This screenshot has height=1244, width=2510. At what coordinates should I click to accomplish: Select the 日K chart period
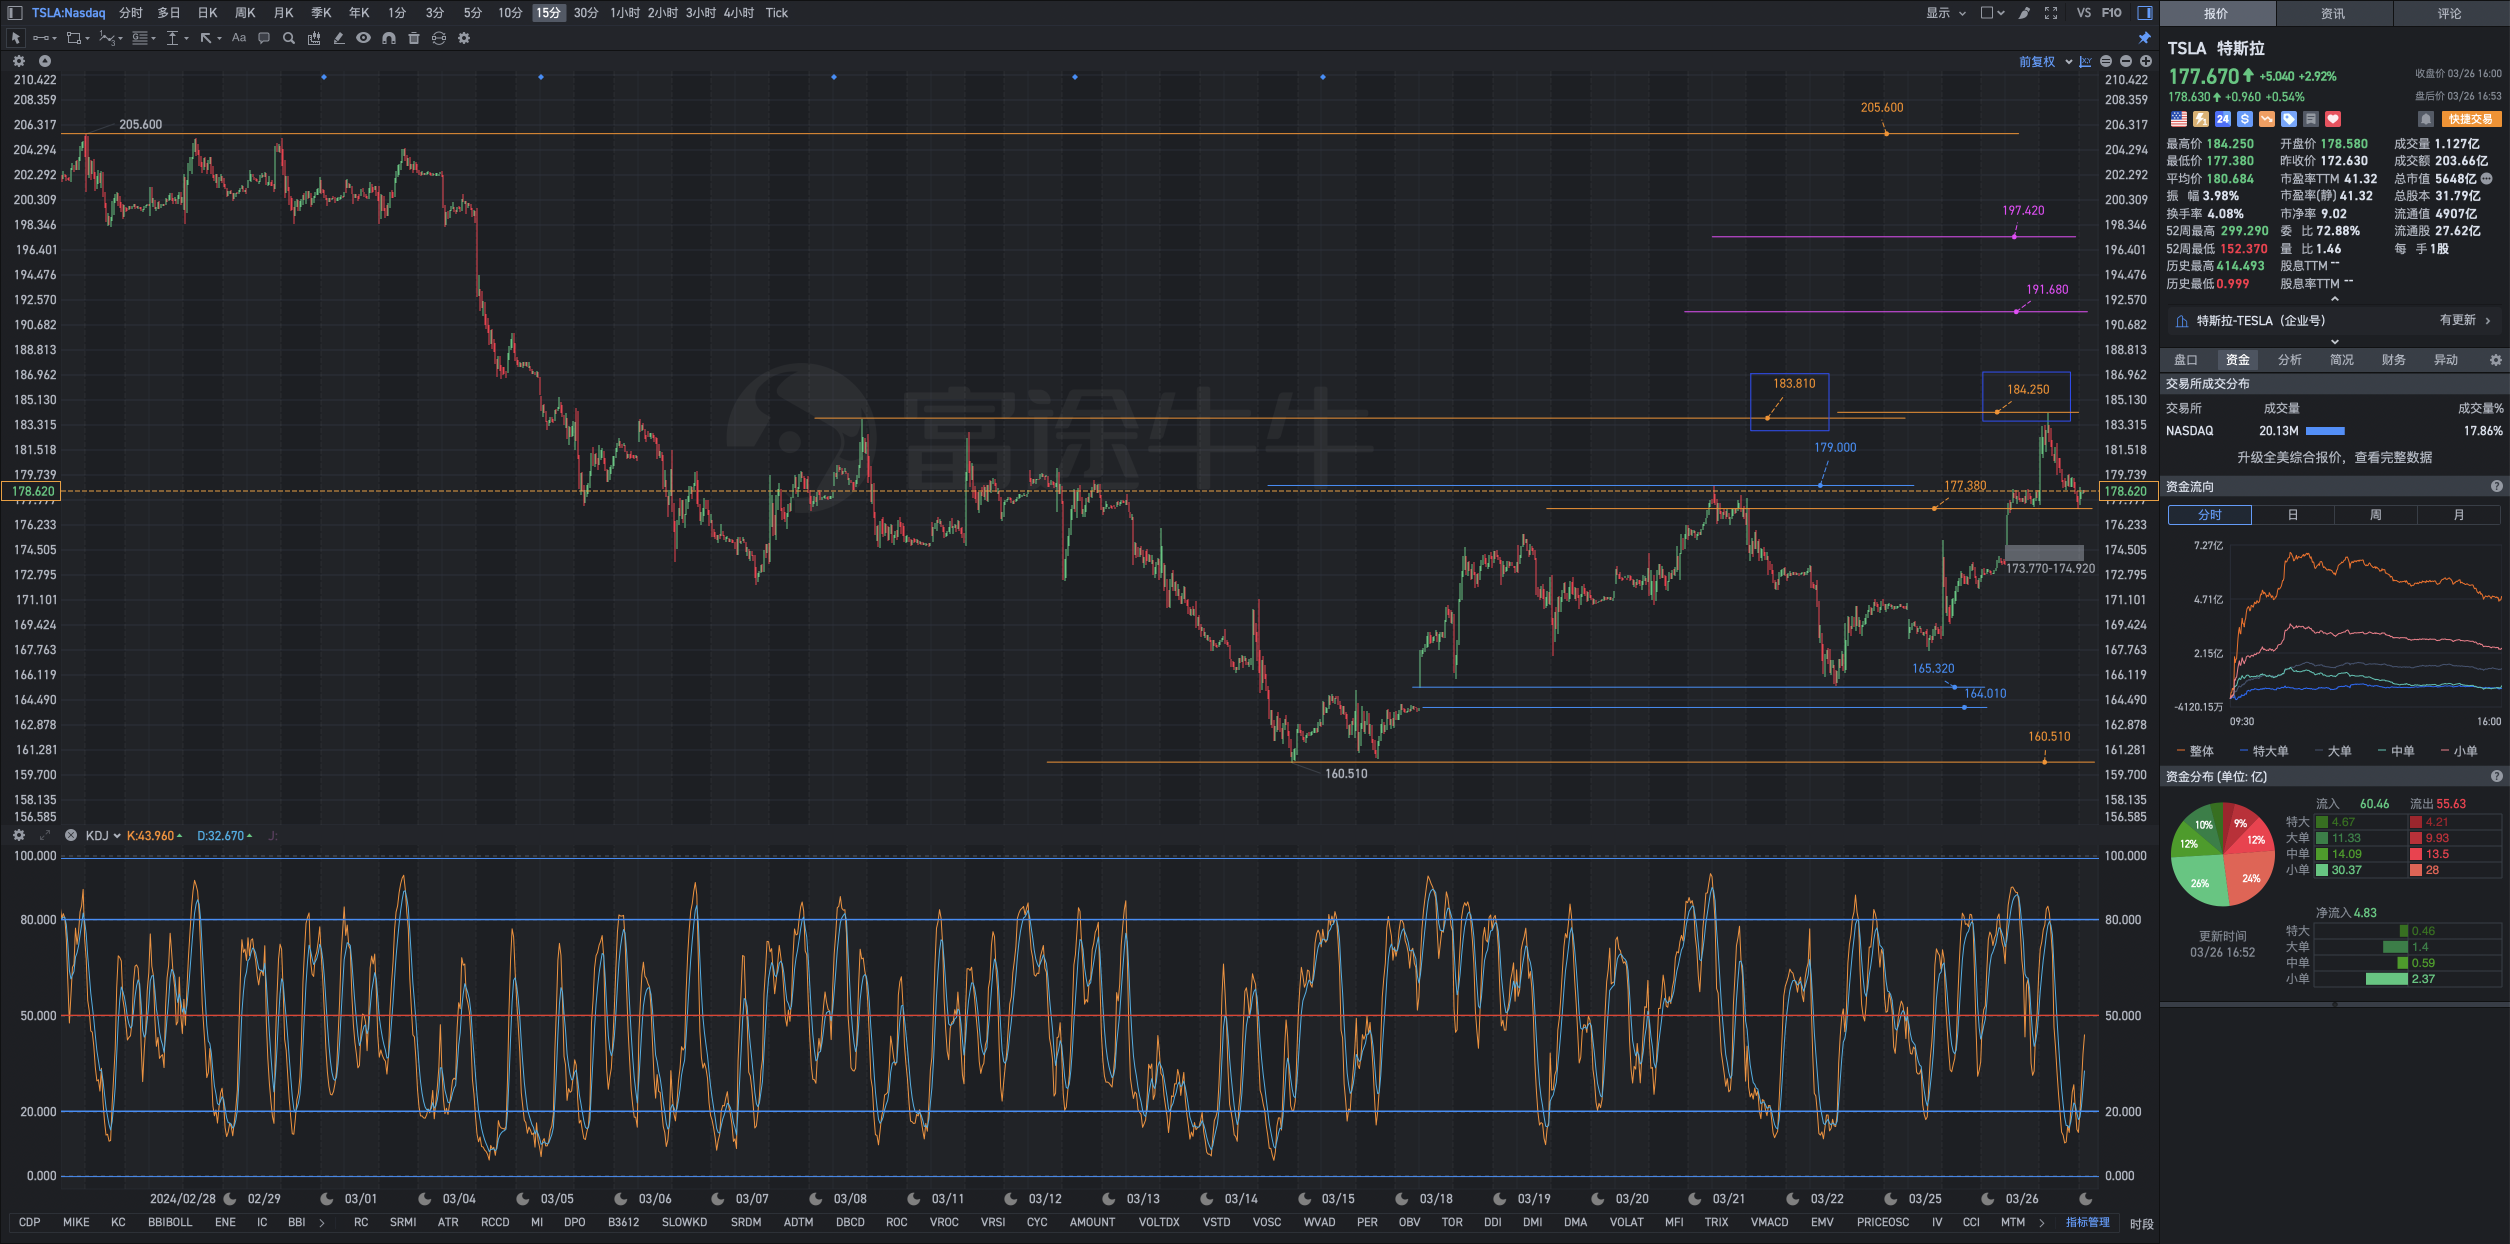207,13
